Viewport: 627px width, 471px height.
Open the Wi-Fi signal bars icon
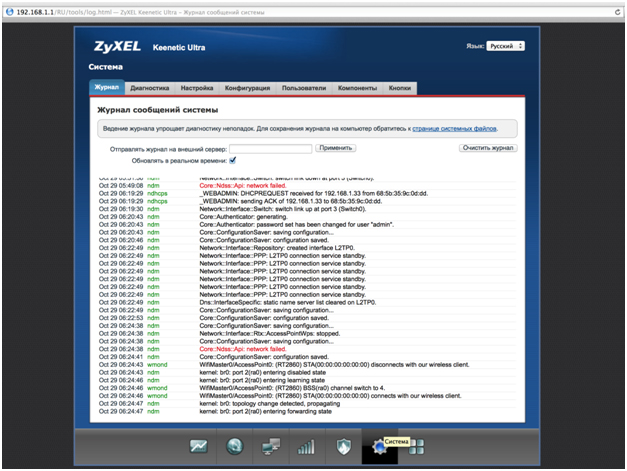306,447
